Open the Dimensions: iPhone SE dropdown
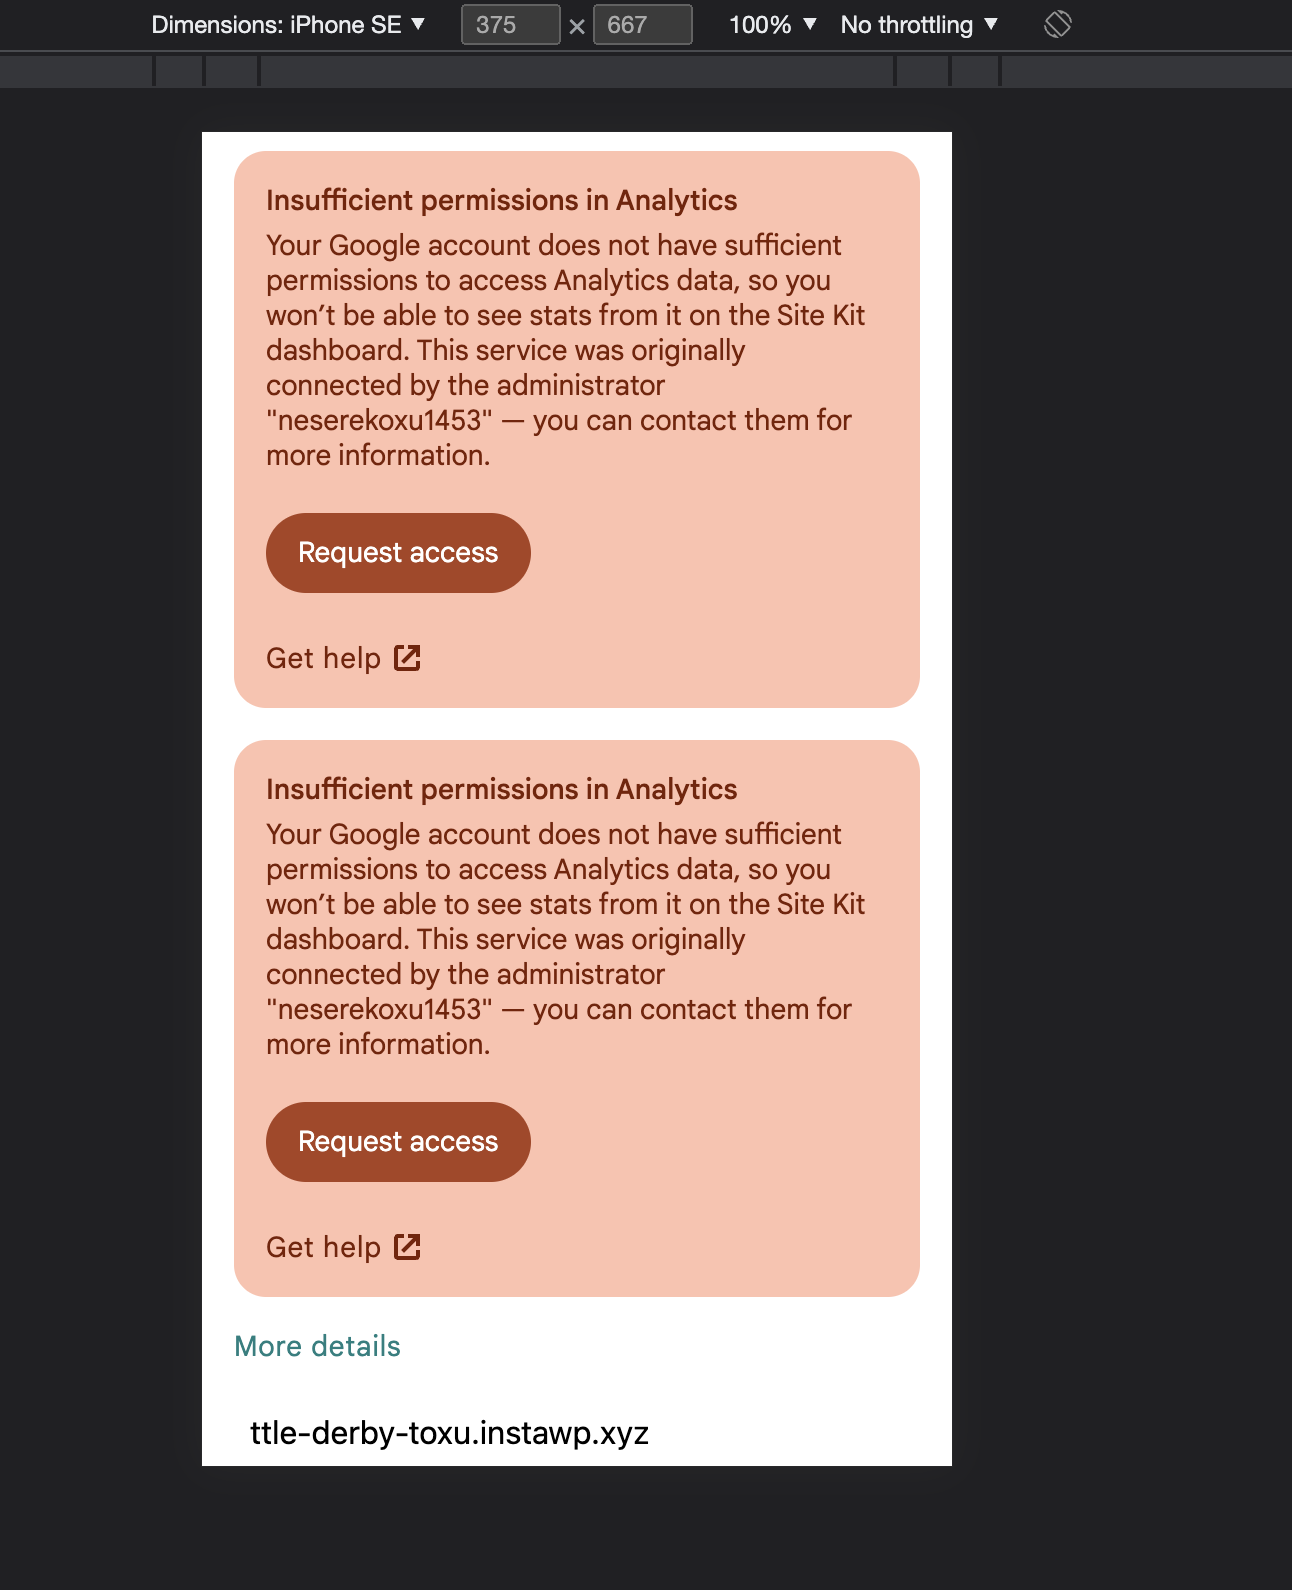Viewport: 1292px width, 1590px height. (288, 24)
